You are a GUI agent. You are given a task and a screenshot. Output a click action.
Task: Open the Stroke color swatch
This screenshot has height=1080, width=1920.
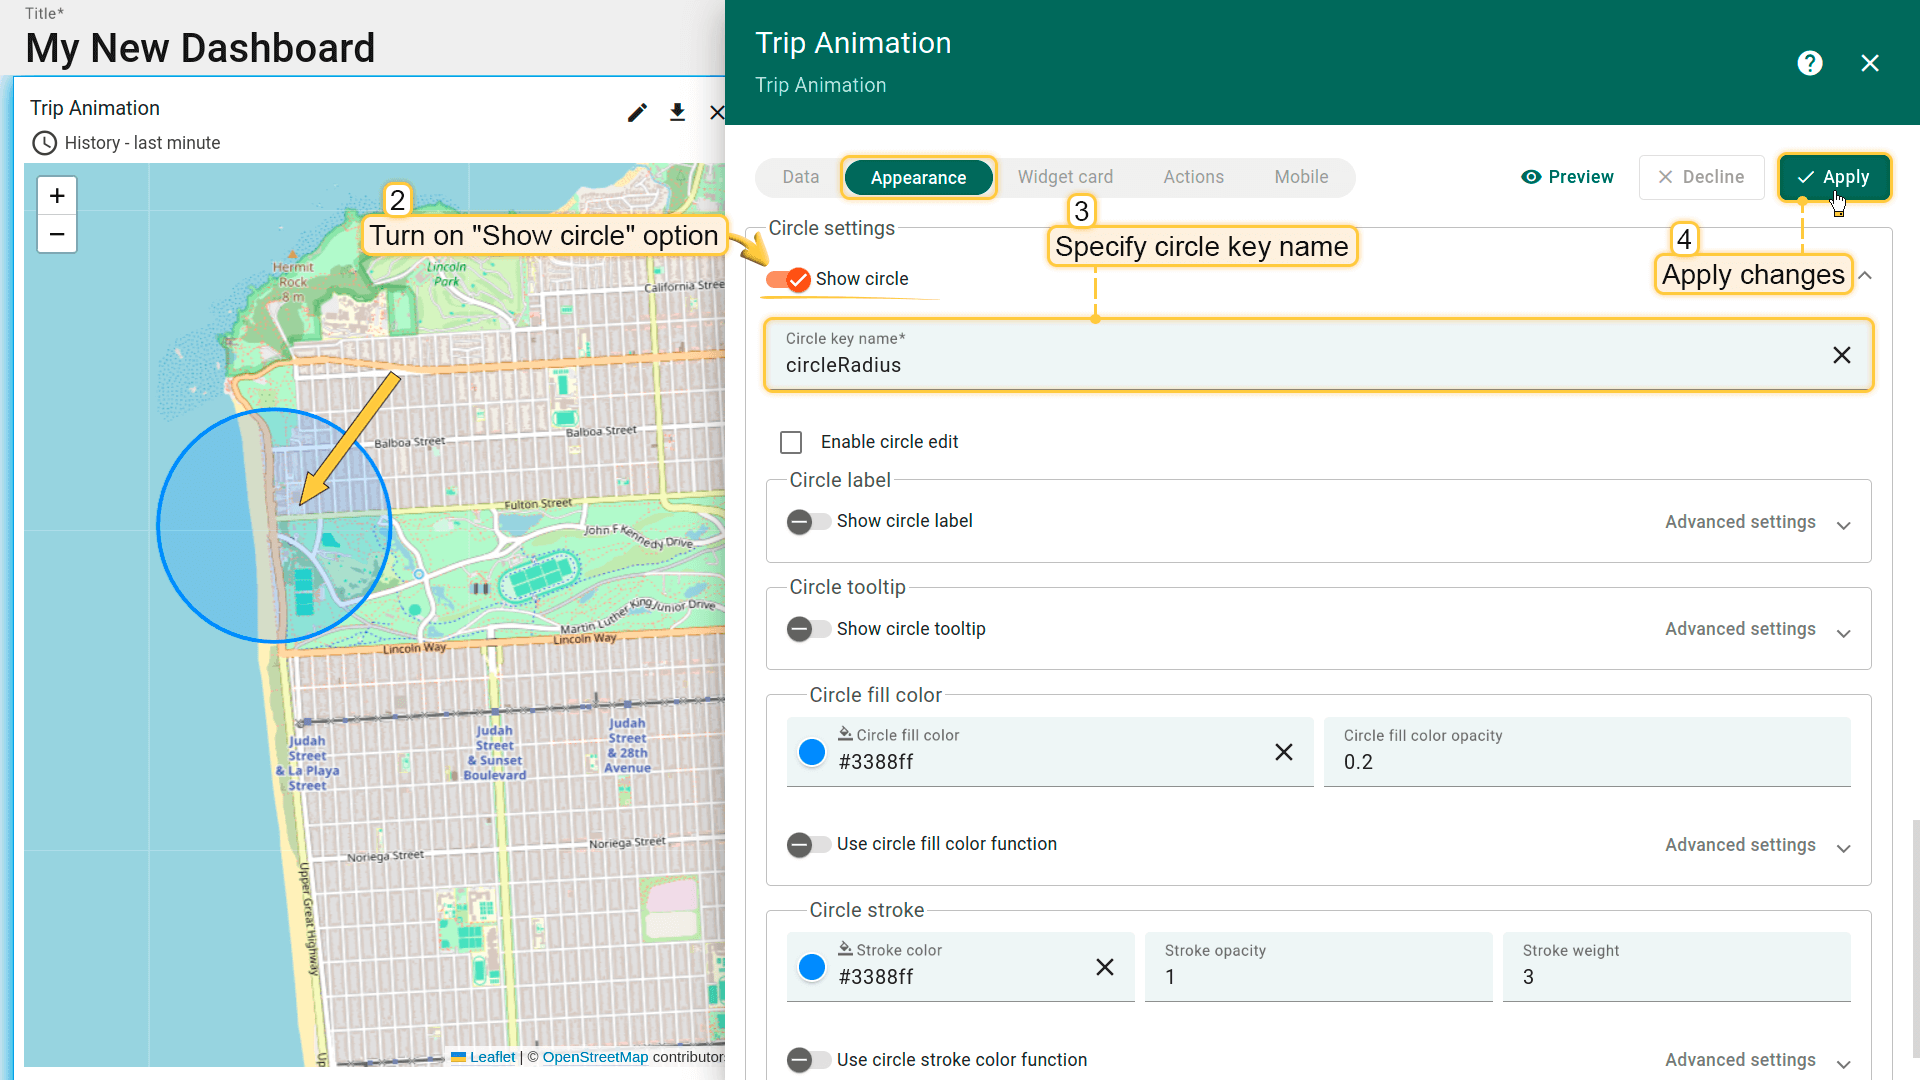coord(812,967)
